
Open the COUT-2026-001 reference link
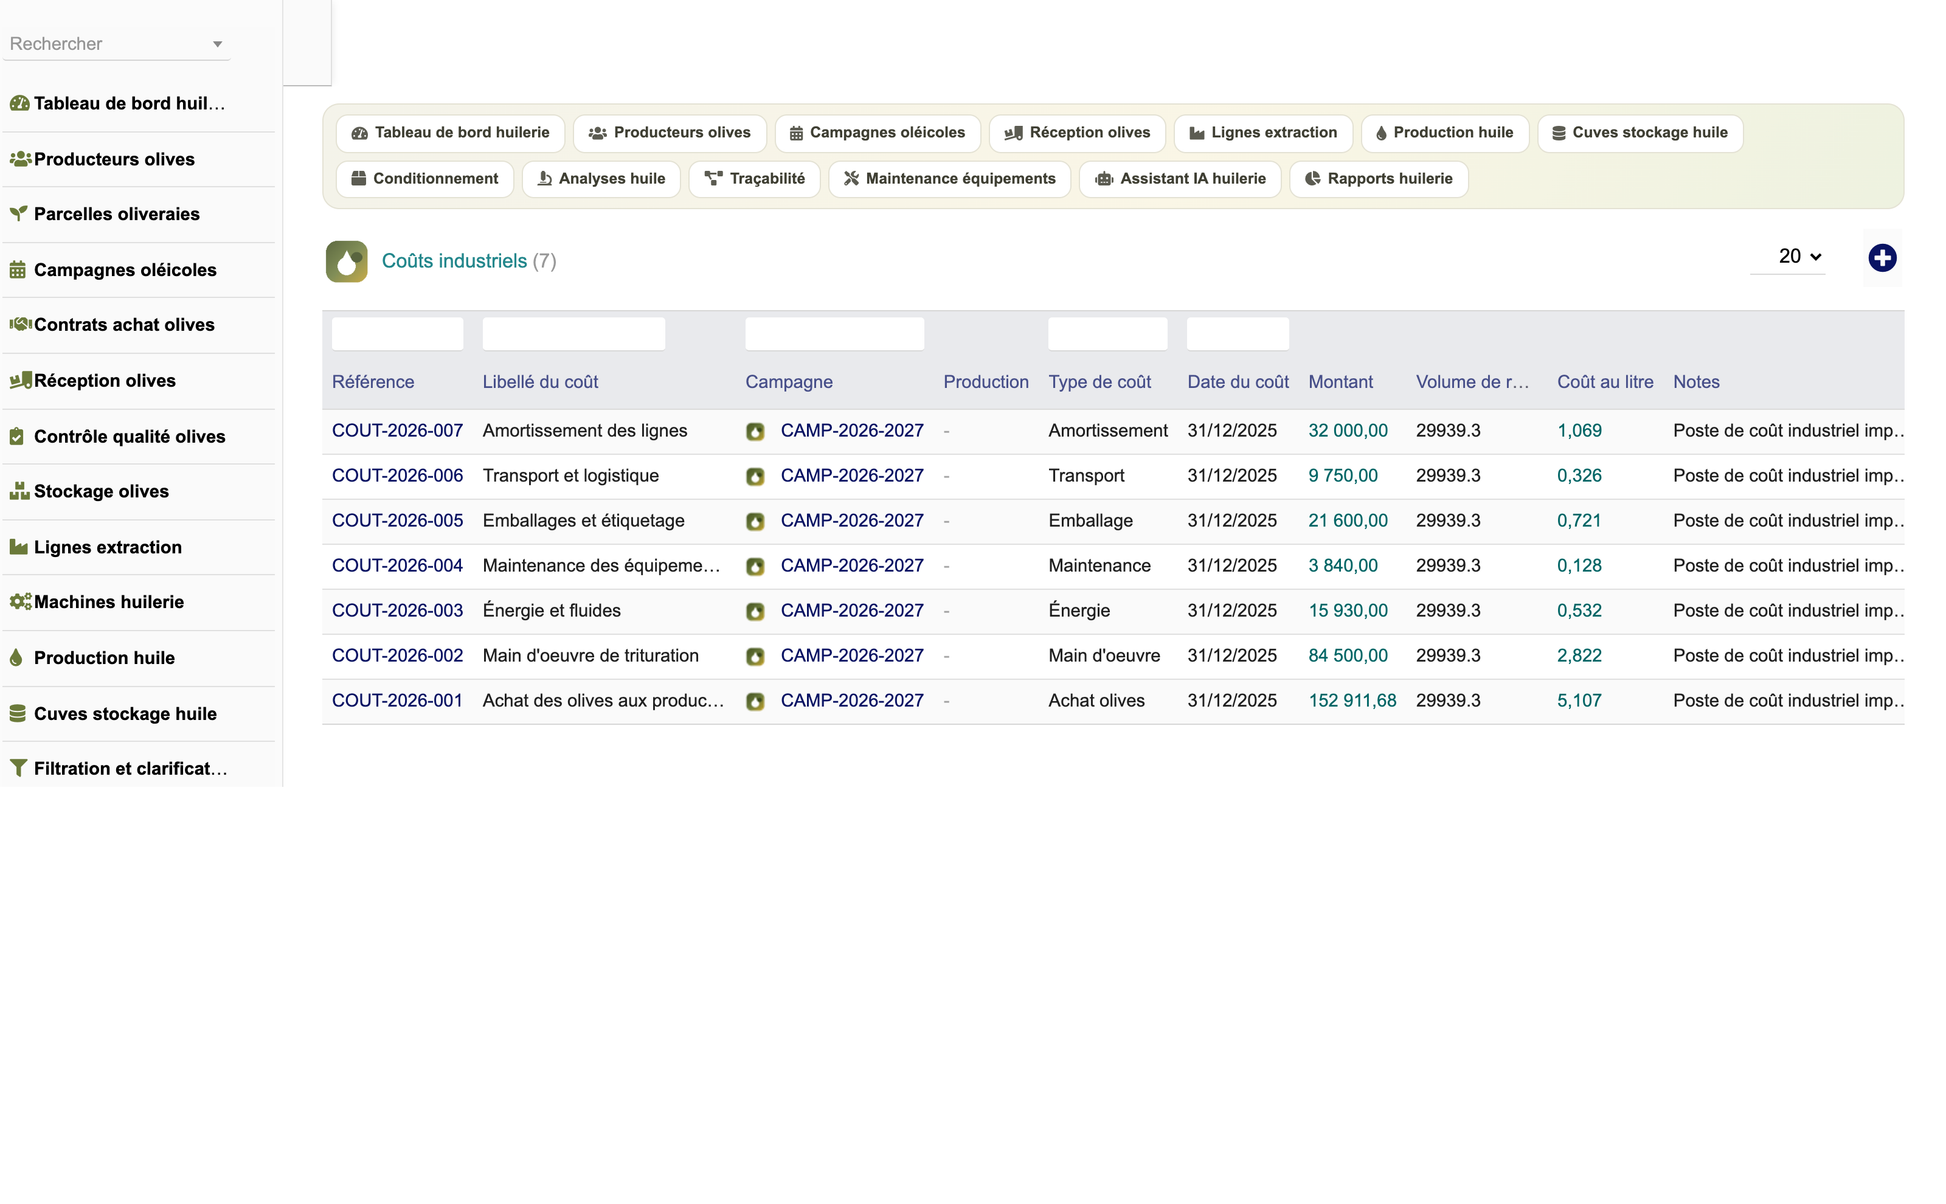click(397, 701)
